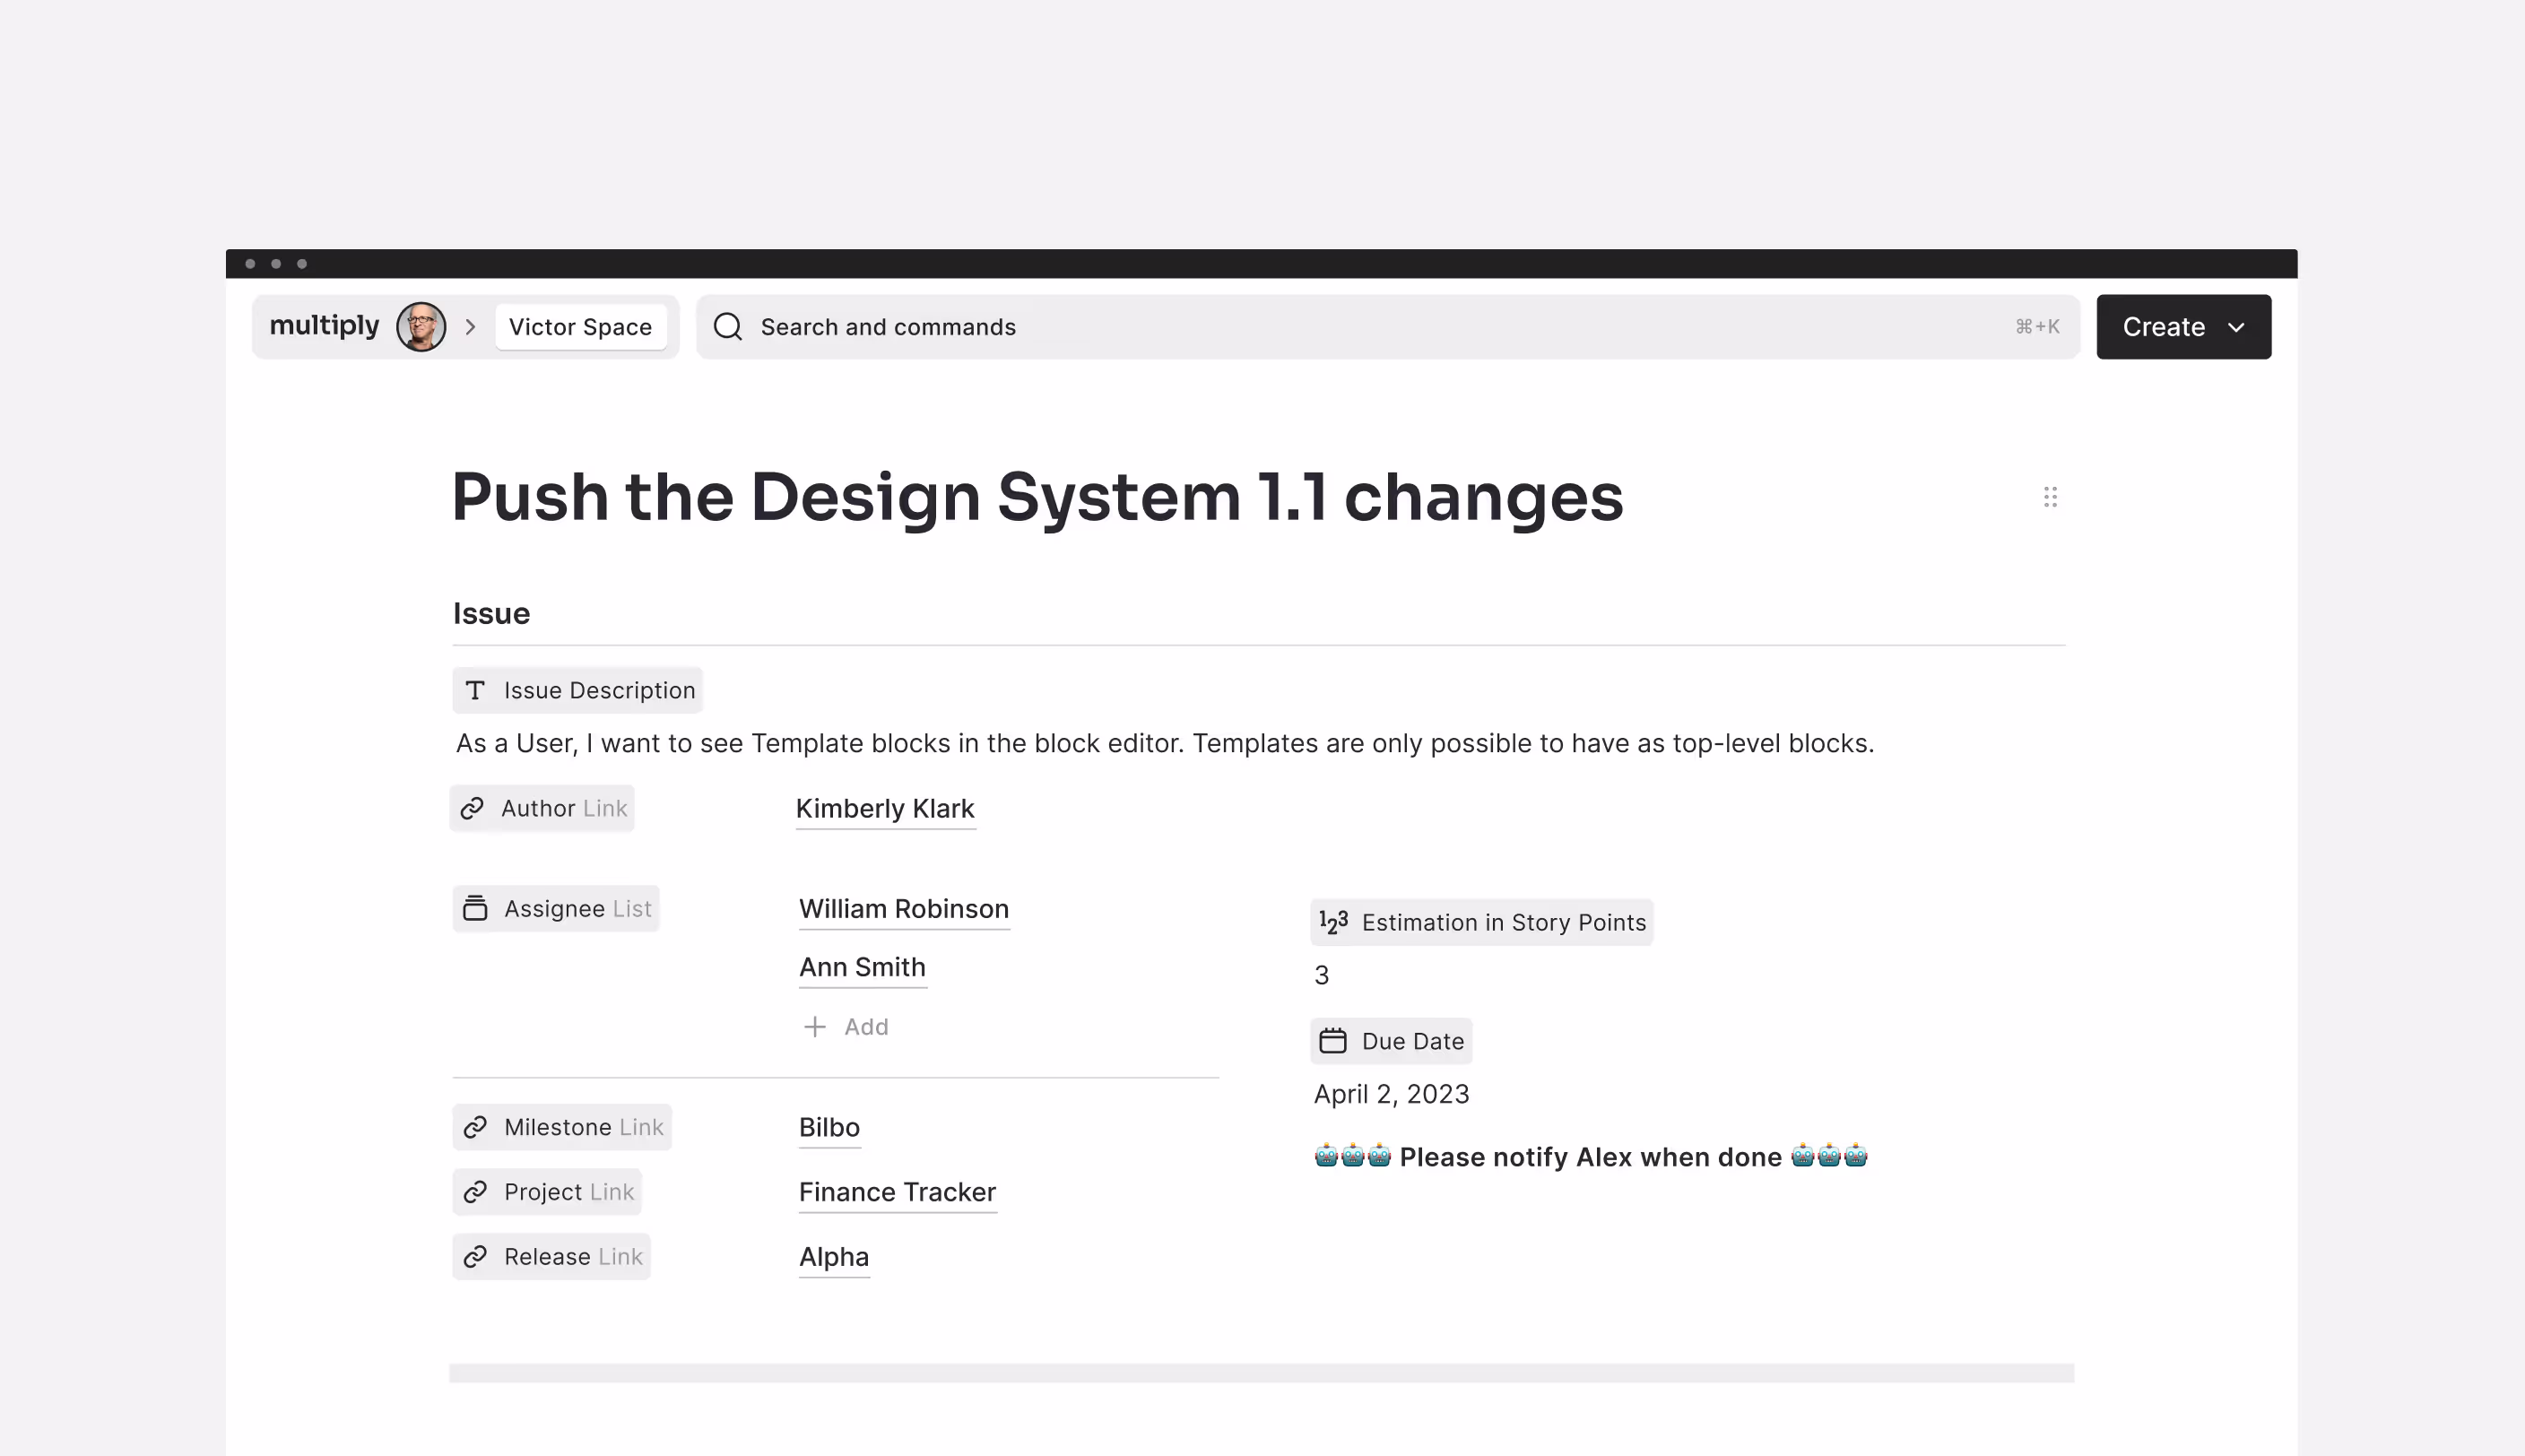Click the text type icon on Issue Description
The width and height of the screenshot is (2525, 1456).
click(x=476, y=690)
